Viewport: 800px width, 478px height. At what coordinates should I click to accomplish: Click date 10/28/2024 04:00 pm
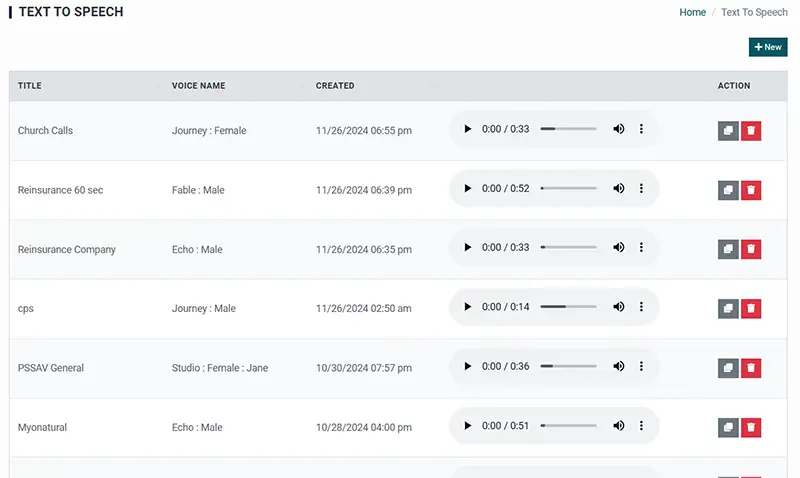tap(364, 427)
